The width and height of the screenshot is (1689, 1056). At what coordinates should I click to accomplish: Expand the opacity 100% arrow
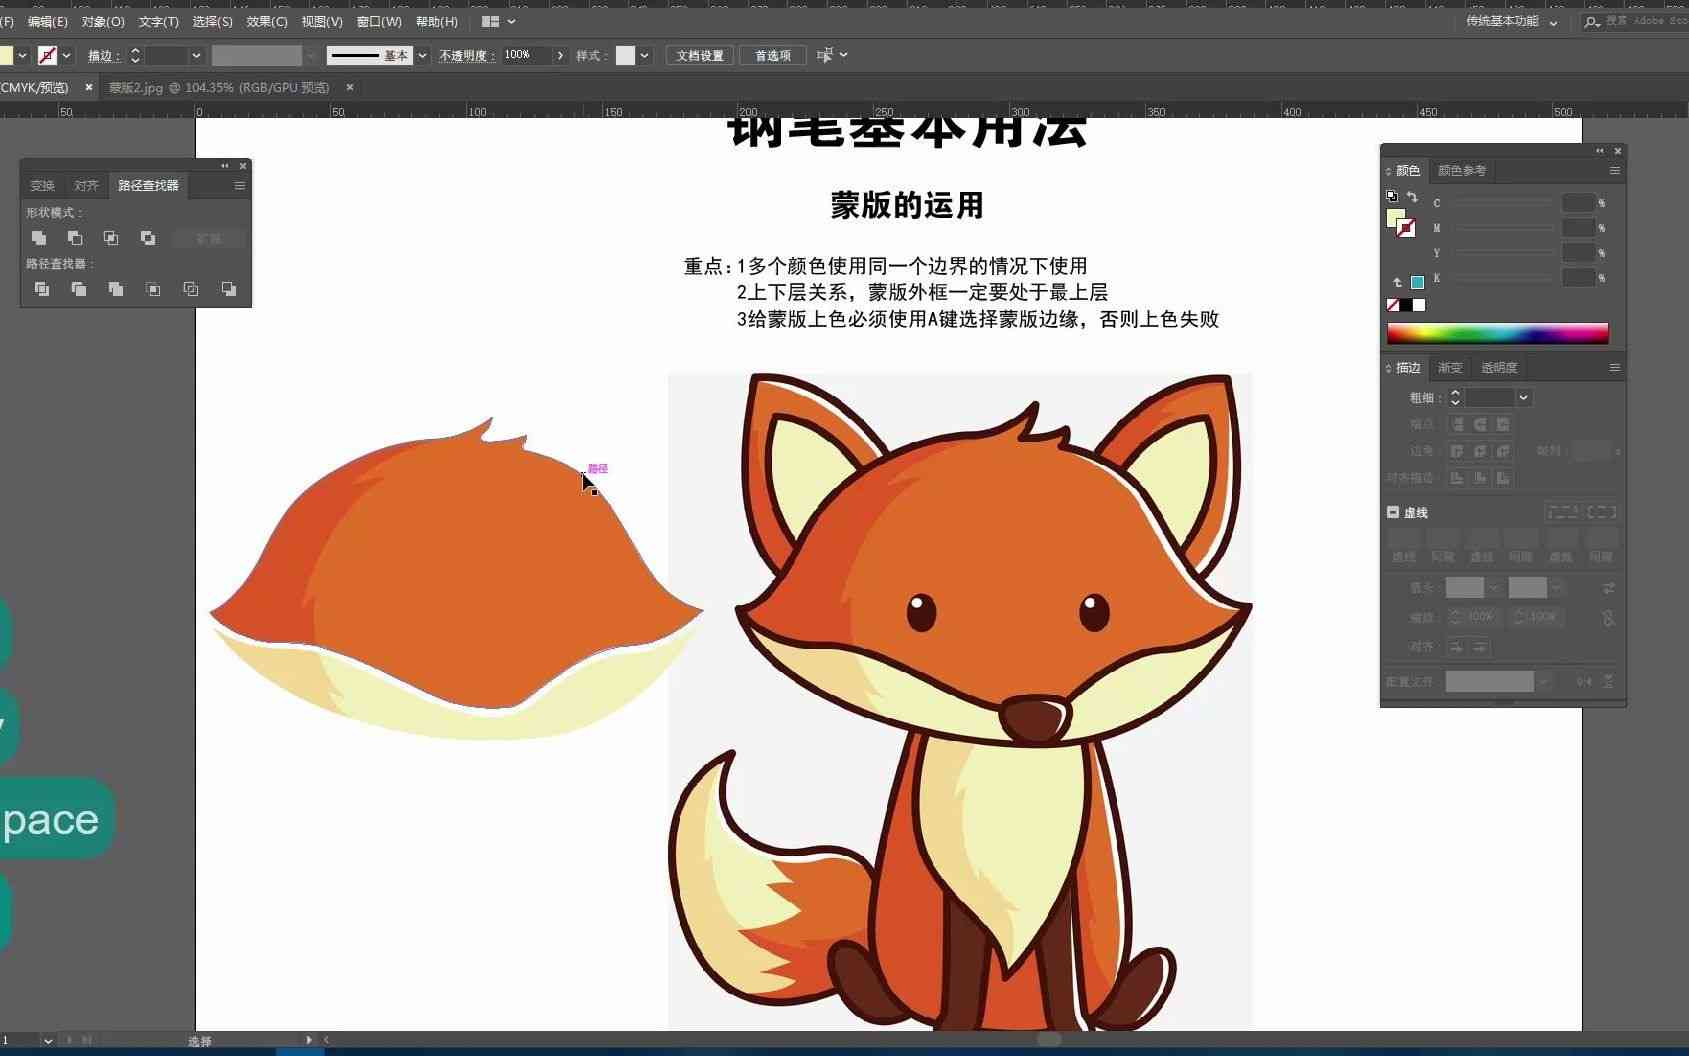point(560,55)
